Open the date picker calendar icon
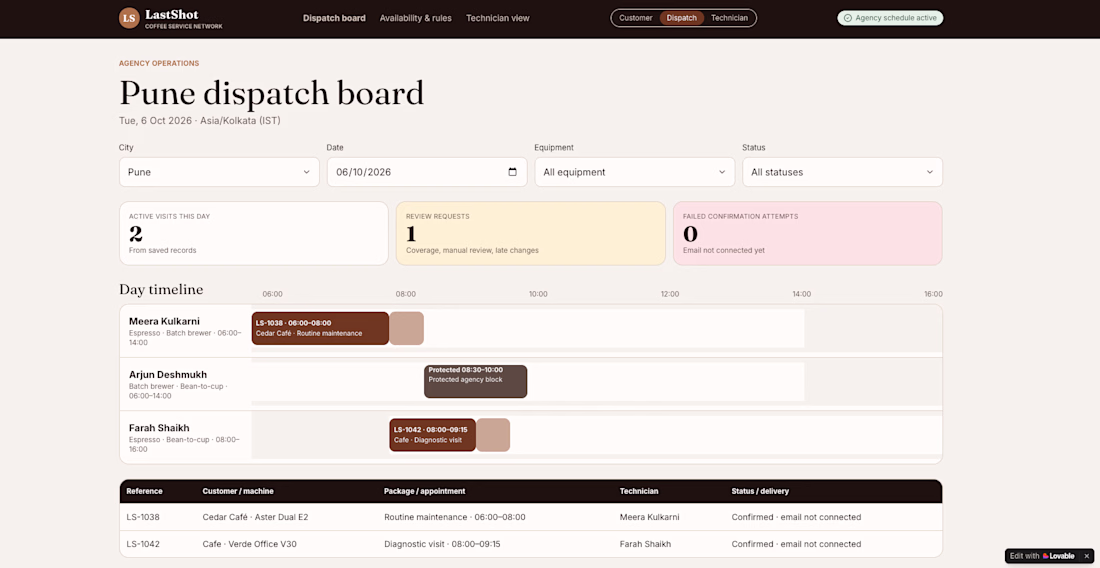This screenshot has width=1100, height=568. [x=512, y=172]
